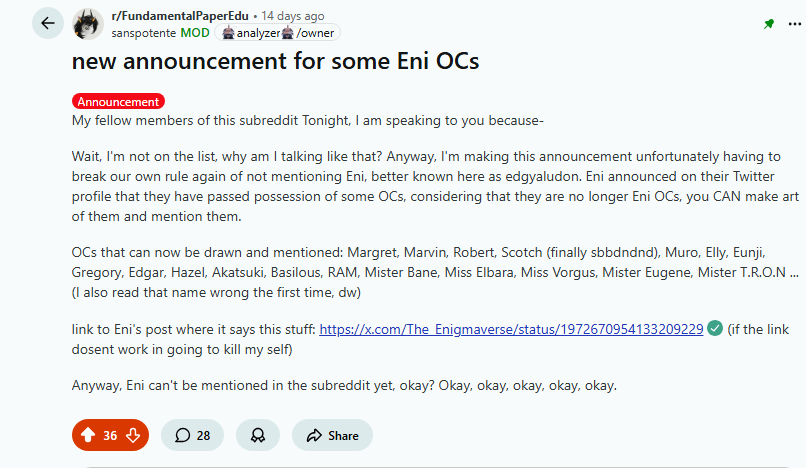Click the vote count of 36

click(x=110, y=435)
